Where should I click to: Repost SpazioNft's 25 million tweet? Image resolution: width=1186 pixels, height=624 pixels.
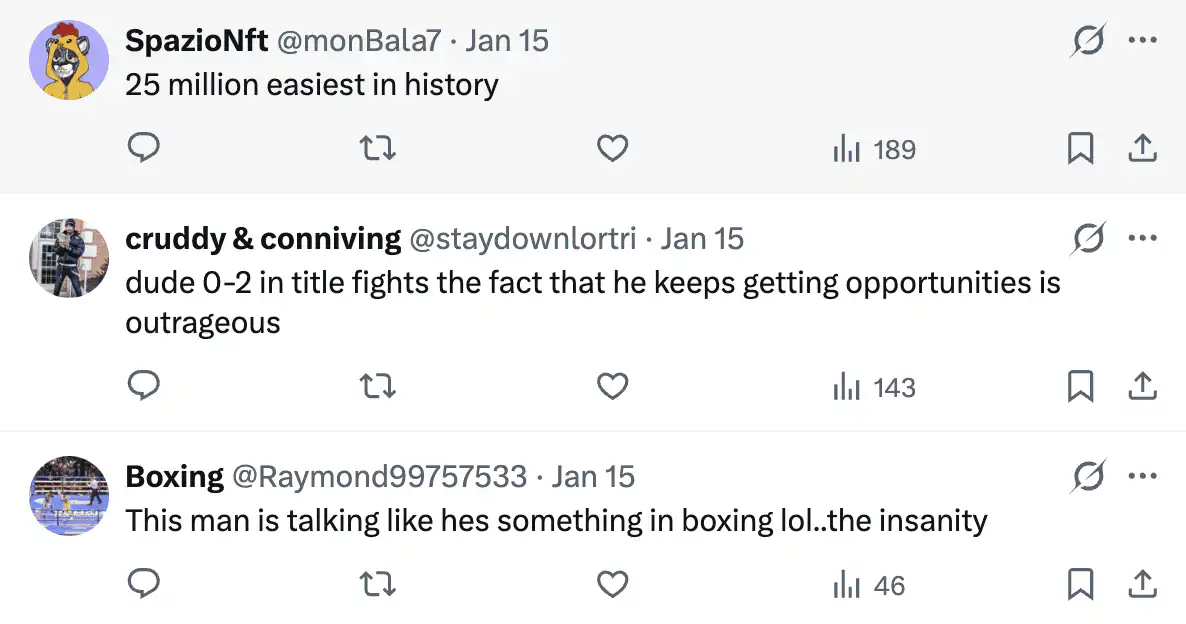pos(378,149)
